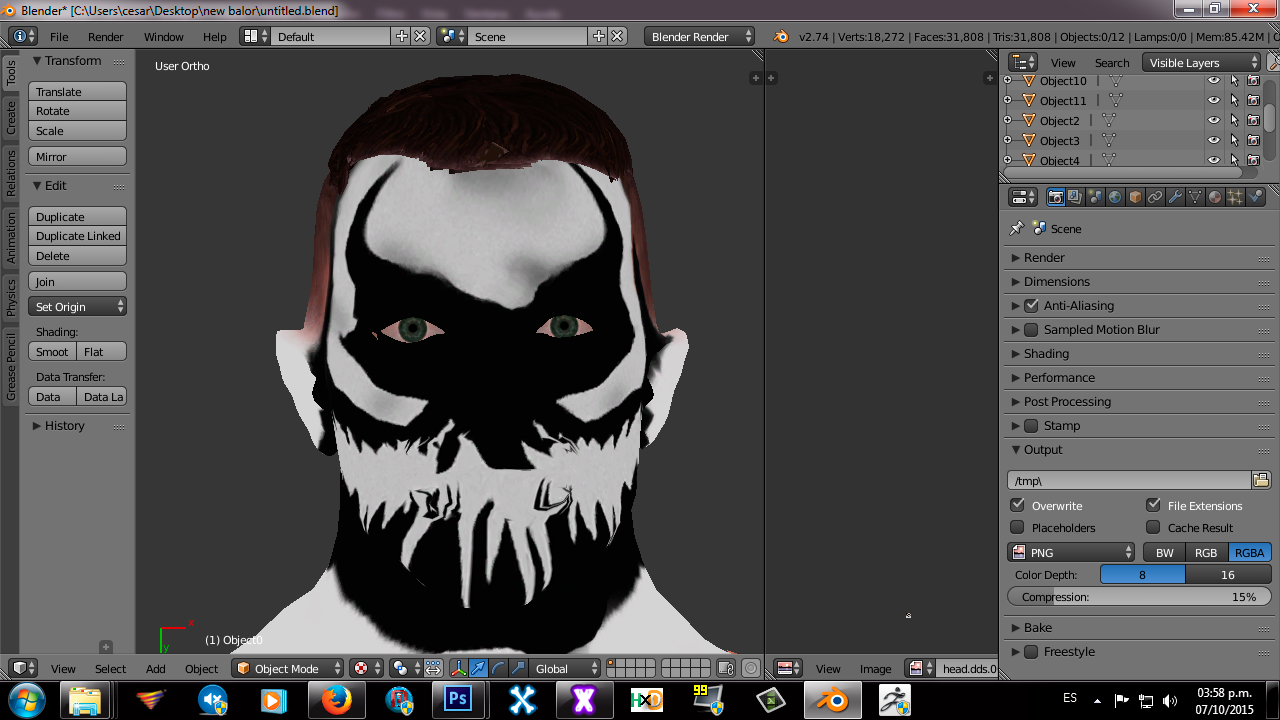Toggle selectability of Object2 arrow icon

pyautogui.click(x=1234, y=121)
